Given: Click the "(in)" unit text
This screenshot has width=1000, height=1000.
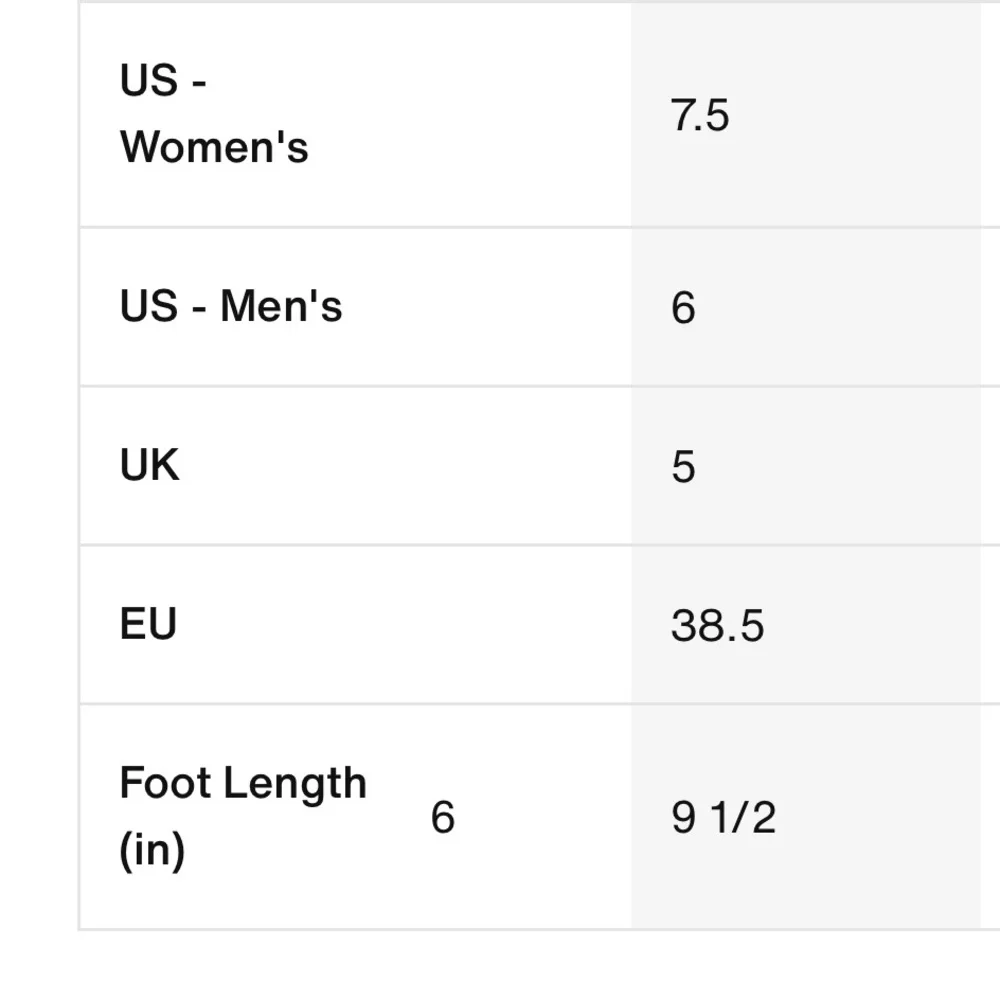Looking at the screenshot, I should 152,851.
